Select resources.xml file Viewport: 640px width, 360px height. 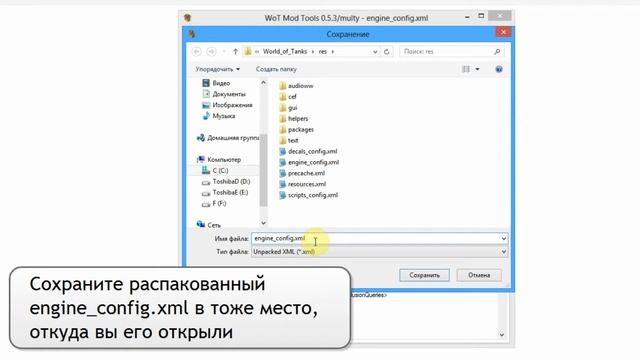pyautogui.click(x=302, y=184)
